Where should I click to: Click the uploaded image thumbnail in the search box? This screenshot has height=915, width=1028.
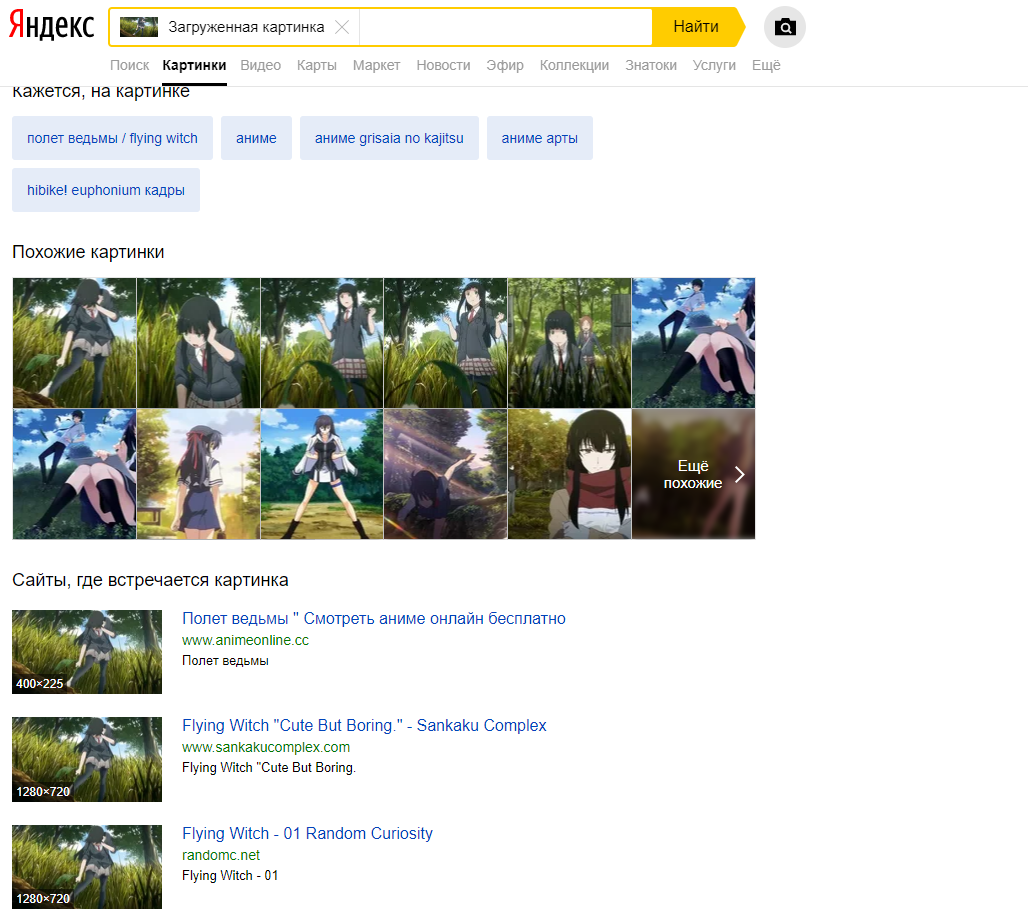pos(139,27)
